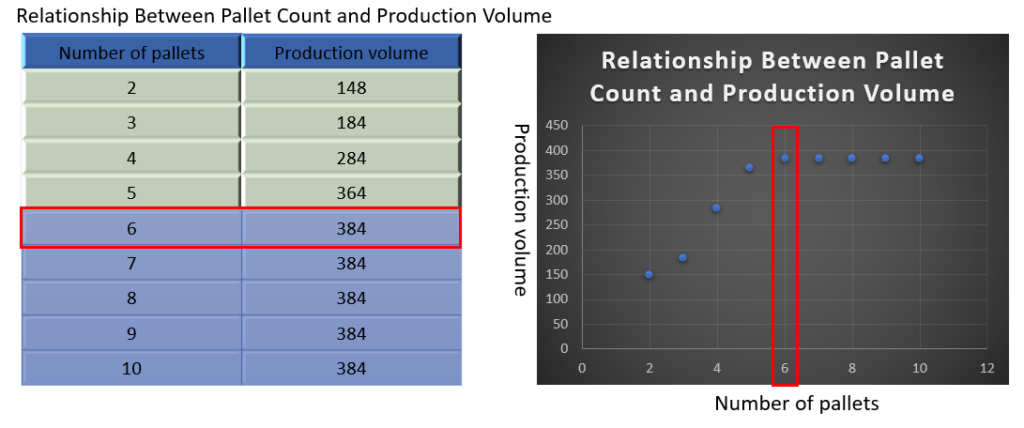Viewport: 1024px width, 428px height.
Task: Select the data point at 5 pallets
Action: click(x=750, y=168)
